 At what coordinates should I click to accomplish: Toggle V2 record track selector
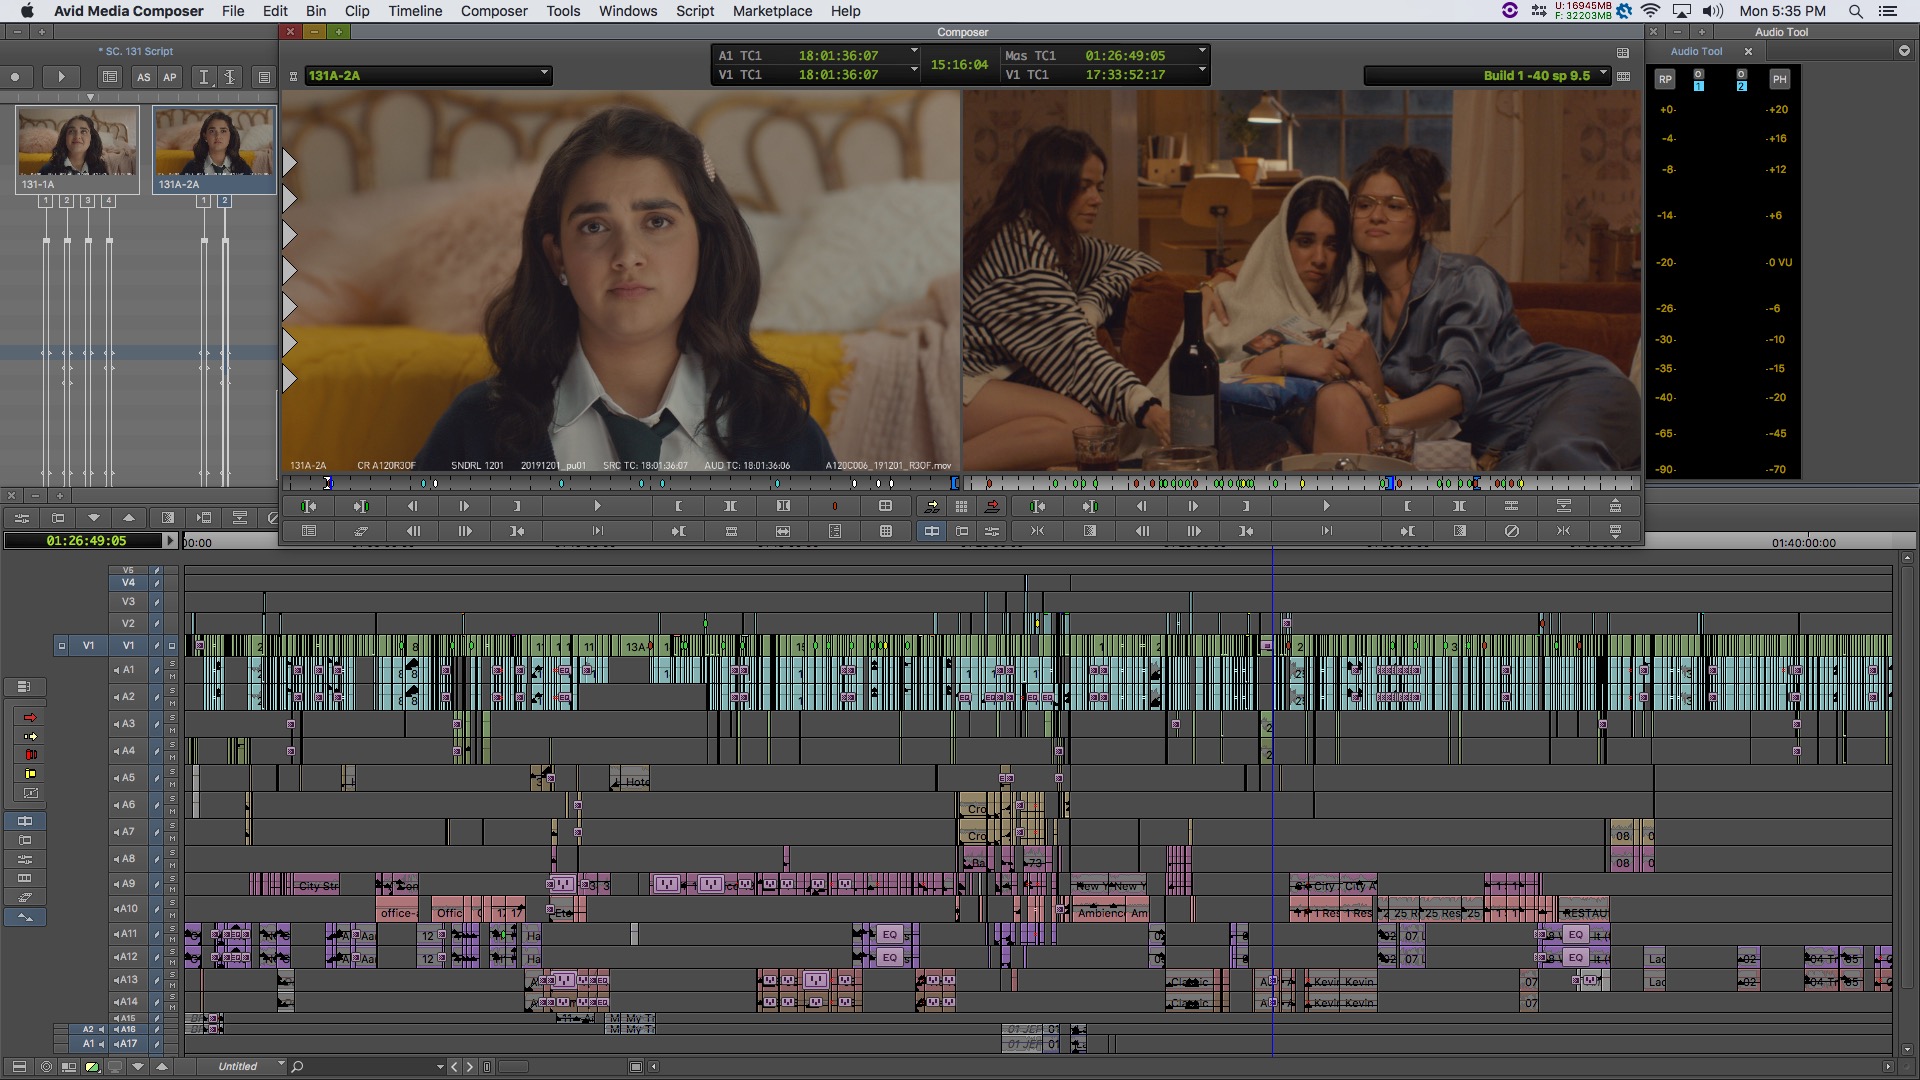[x=128, y=623]
